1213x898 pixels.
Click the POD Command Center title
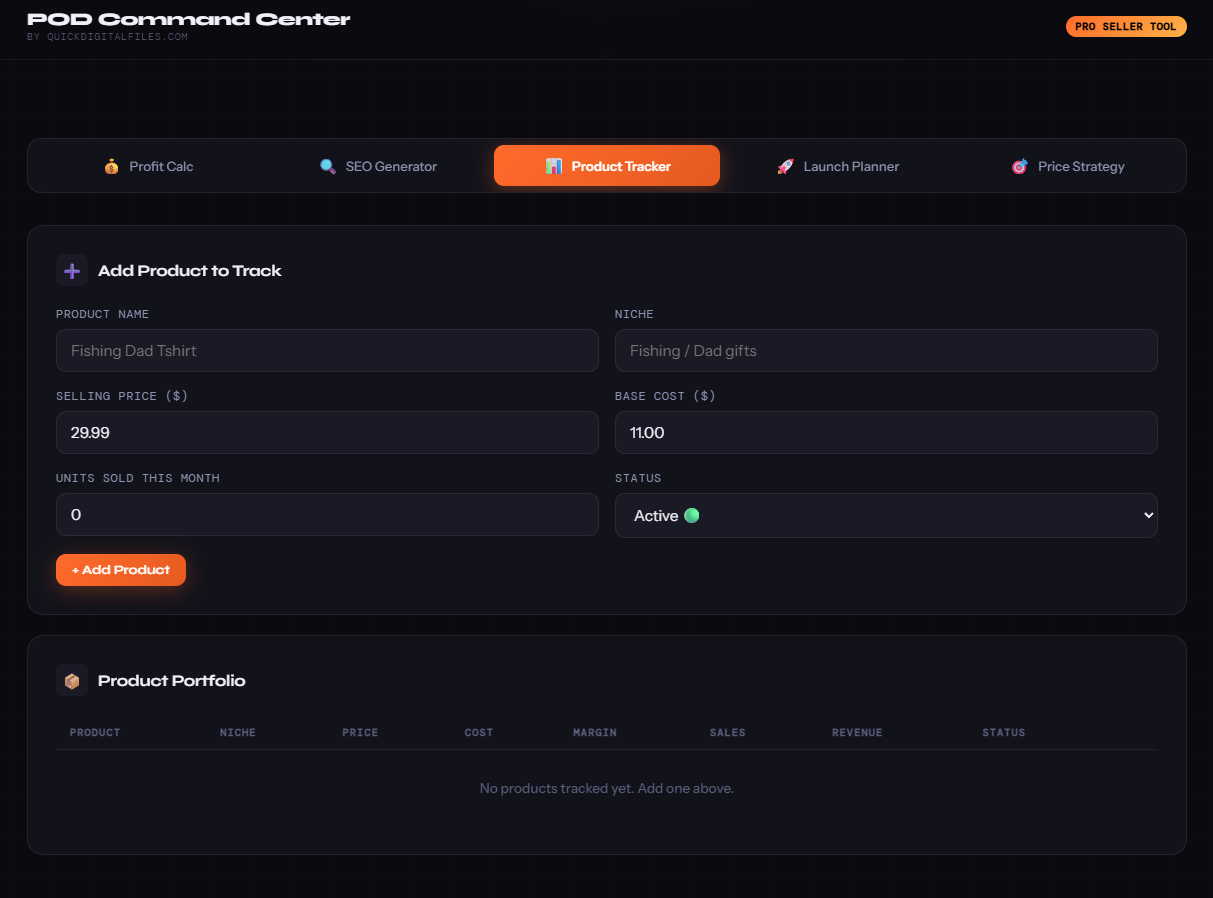click(x=189, y=19)
